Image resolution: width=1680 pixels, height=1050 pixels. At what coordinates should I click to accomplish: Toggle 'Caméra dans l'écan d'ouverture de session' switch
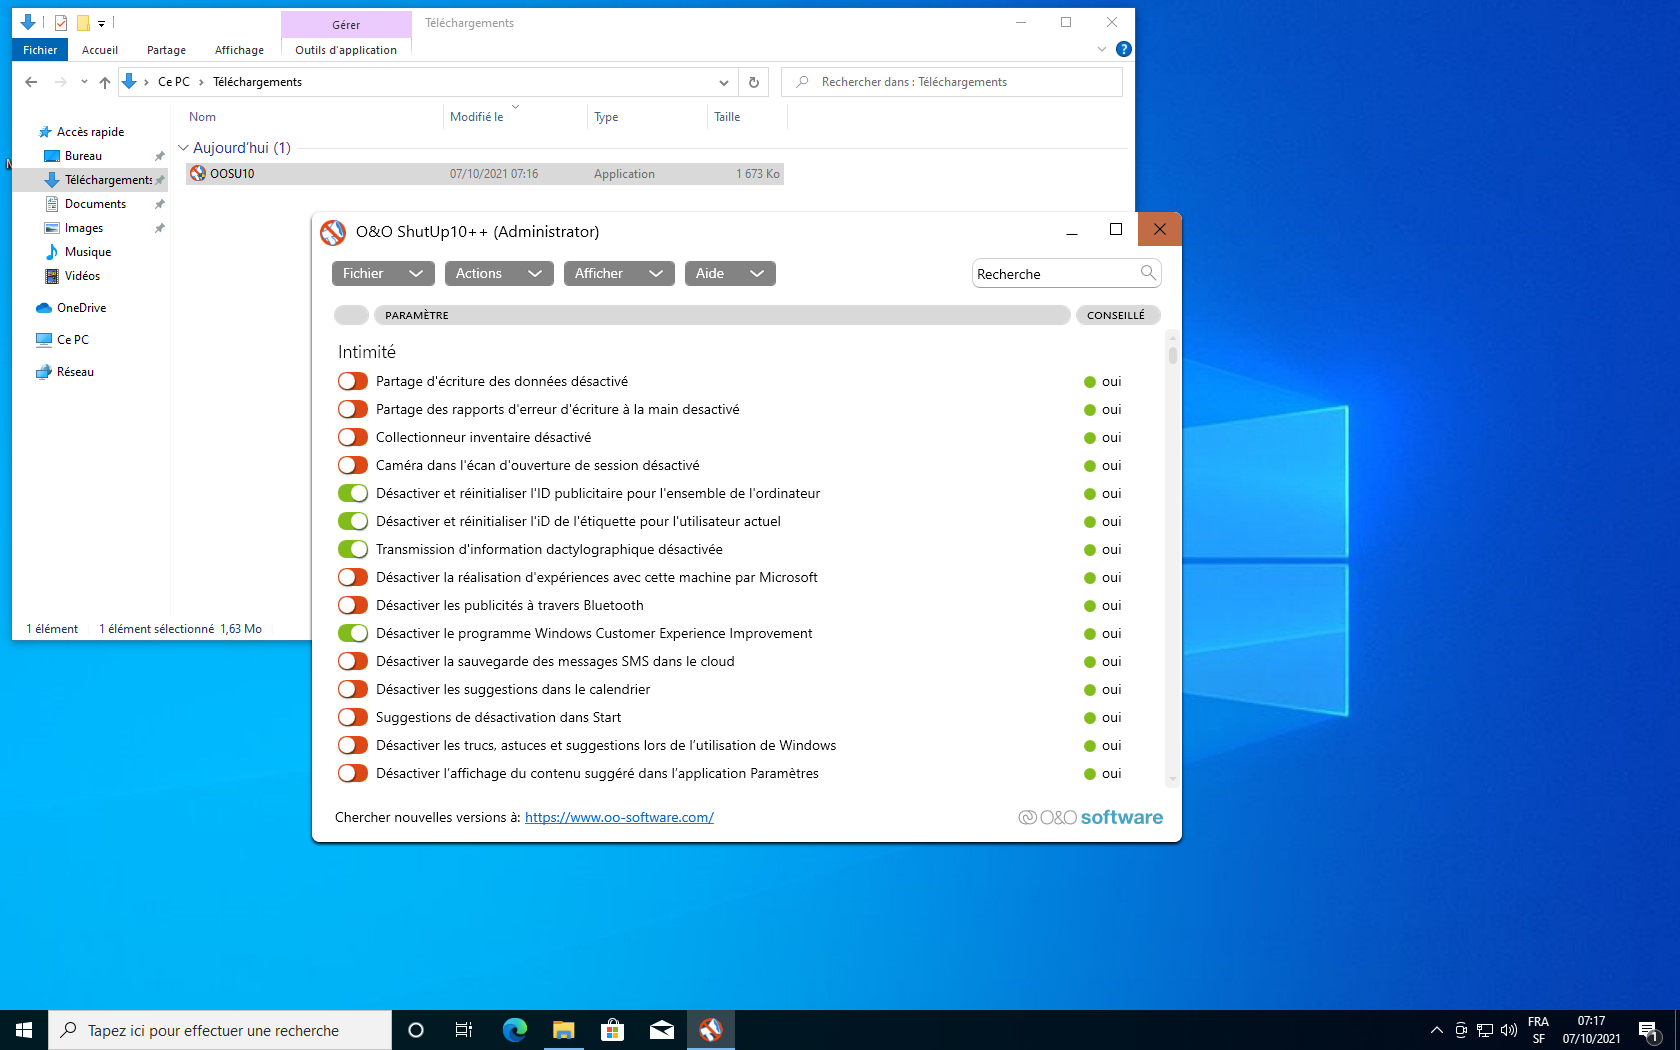[353, 465]
